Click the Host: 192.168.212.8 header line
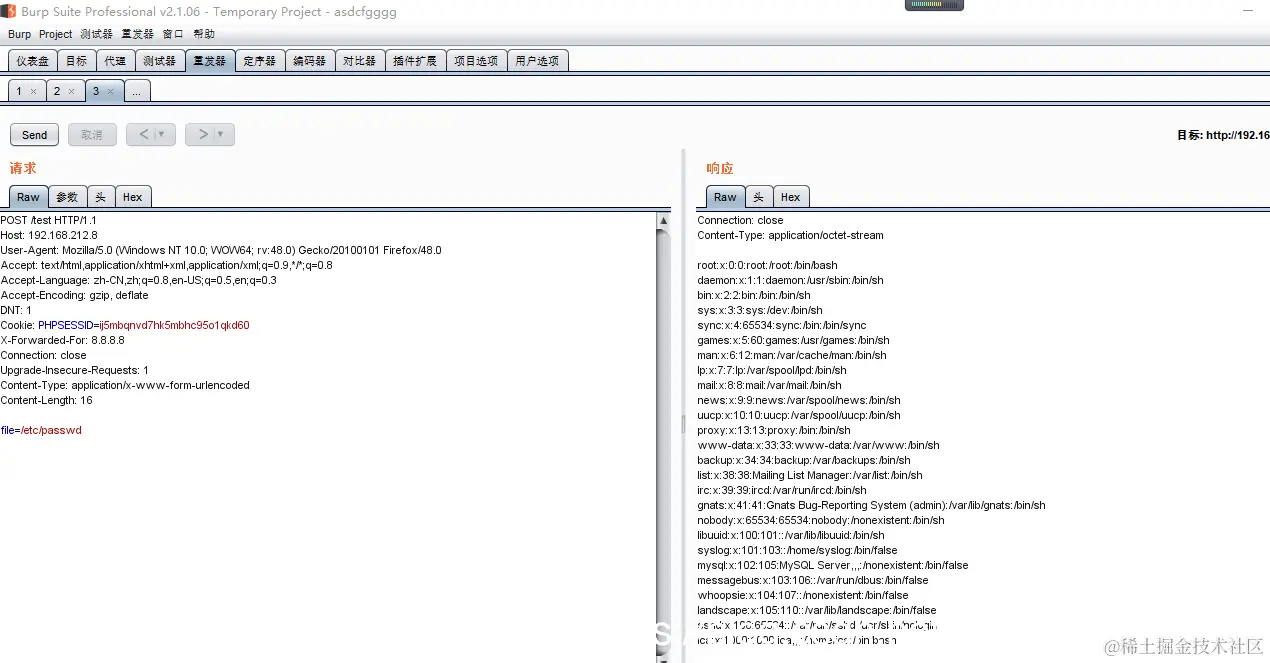This screenshot has width=1270, height=663. pyautogui.click(x=49, y=235)
